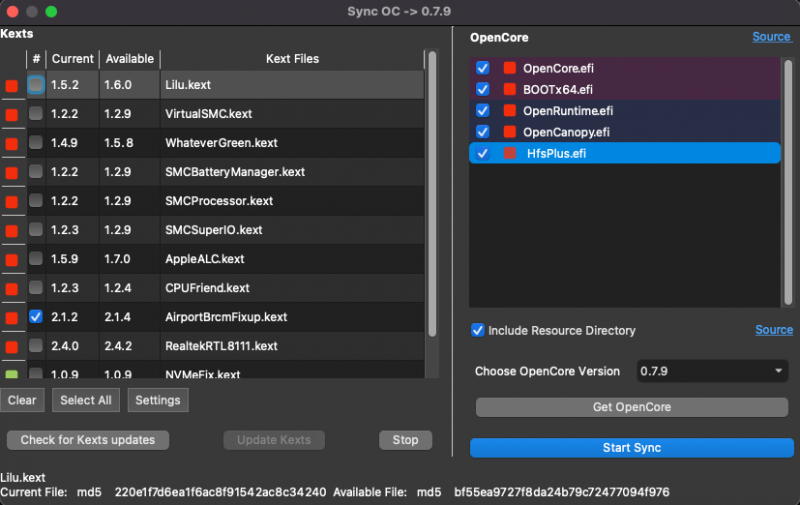Click red status square next to HfsPlus.efi
The height and width of the screenshot is (505, 800).
point(511,153)
